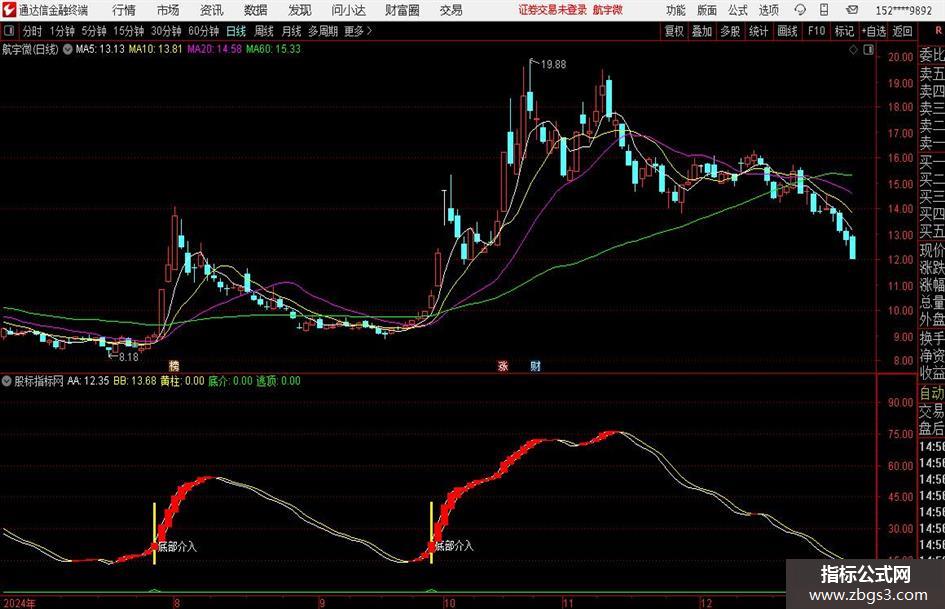Switch to the 5分钟 period tab
The height and width of the screenshot is (609, 945).
(93, 31)
